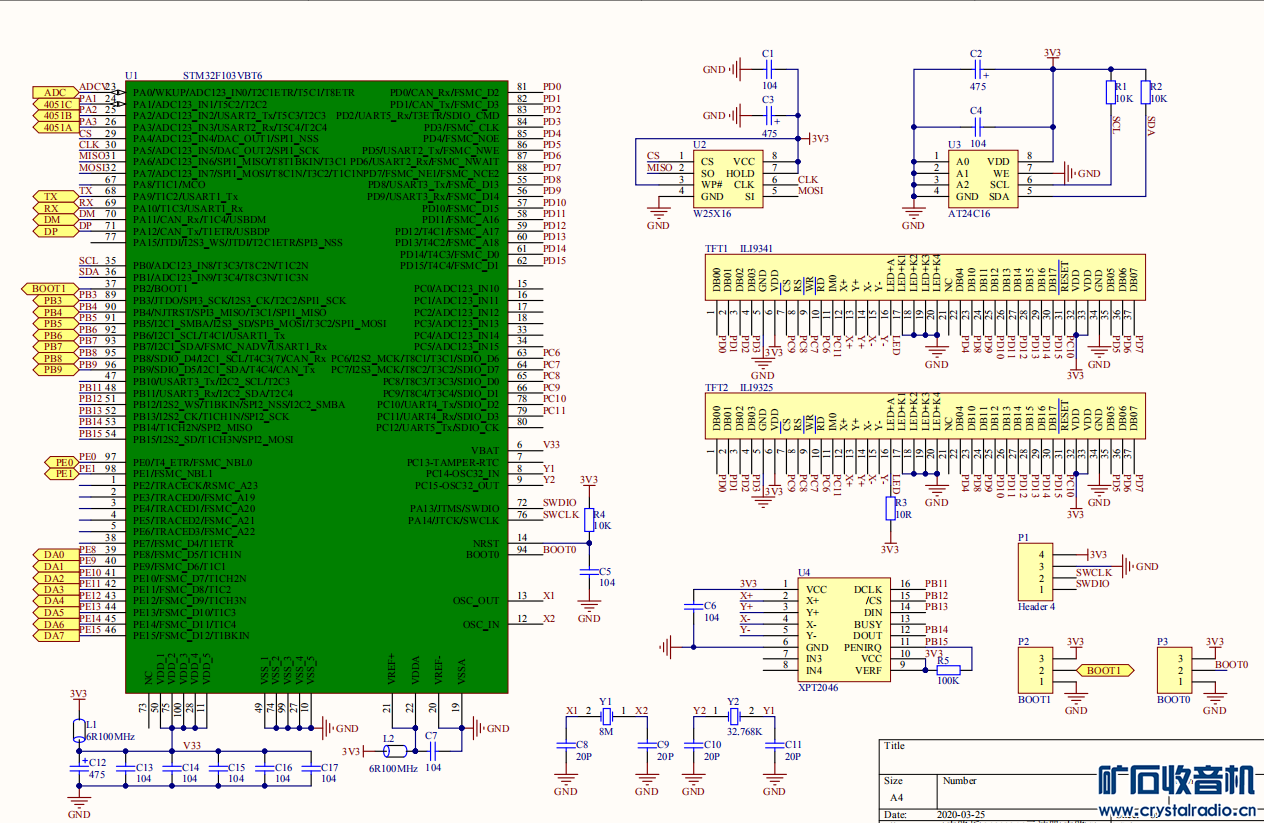The width and height of the screenshot is (1264, 823).
Task: Select the polarized capacitor C12 symbol
Action: coord(79,766)
